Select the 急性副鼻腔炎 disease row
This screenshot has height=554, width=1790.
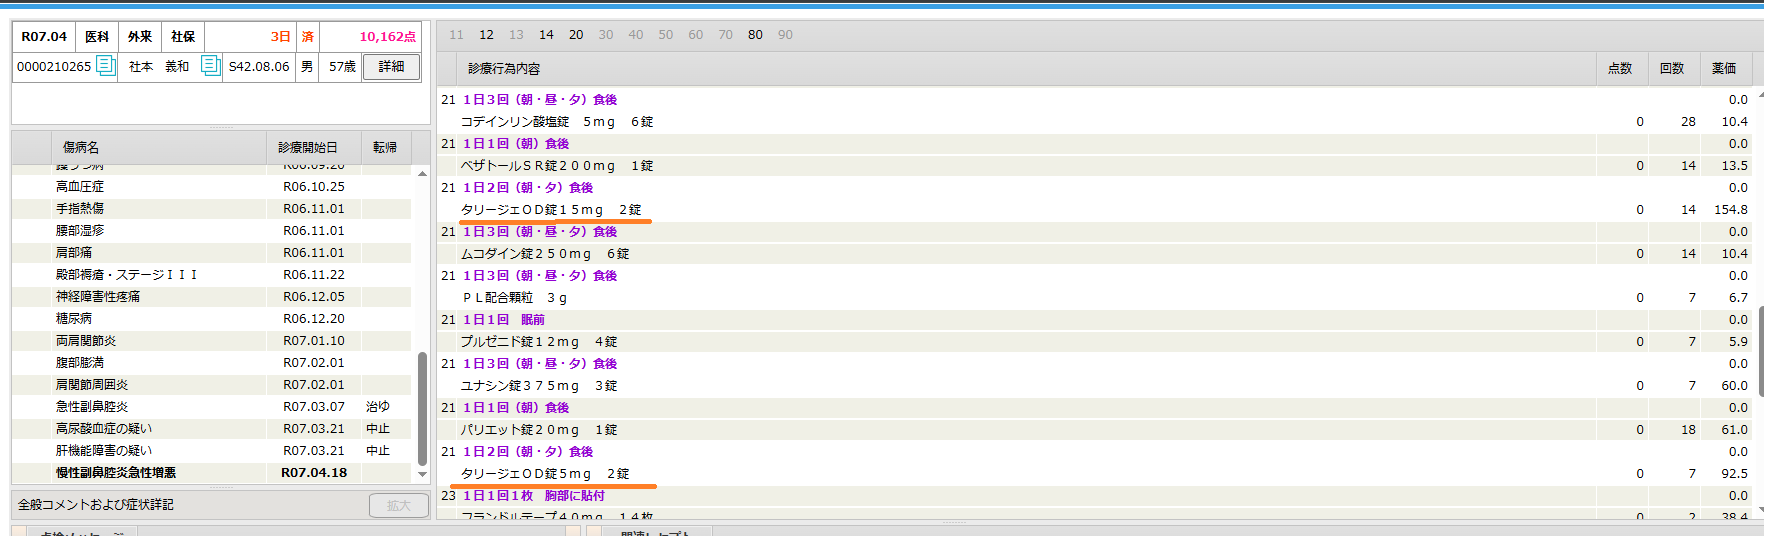(211, 407)
